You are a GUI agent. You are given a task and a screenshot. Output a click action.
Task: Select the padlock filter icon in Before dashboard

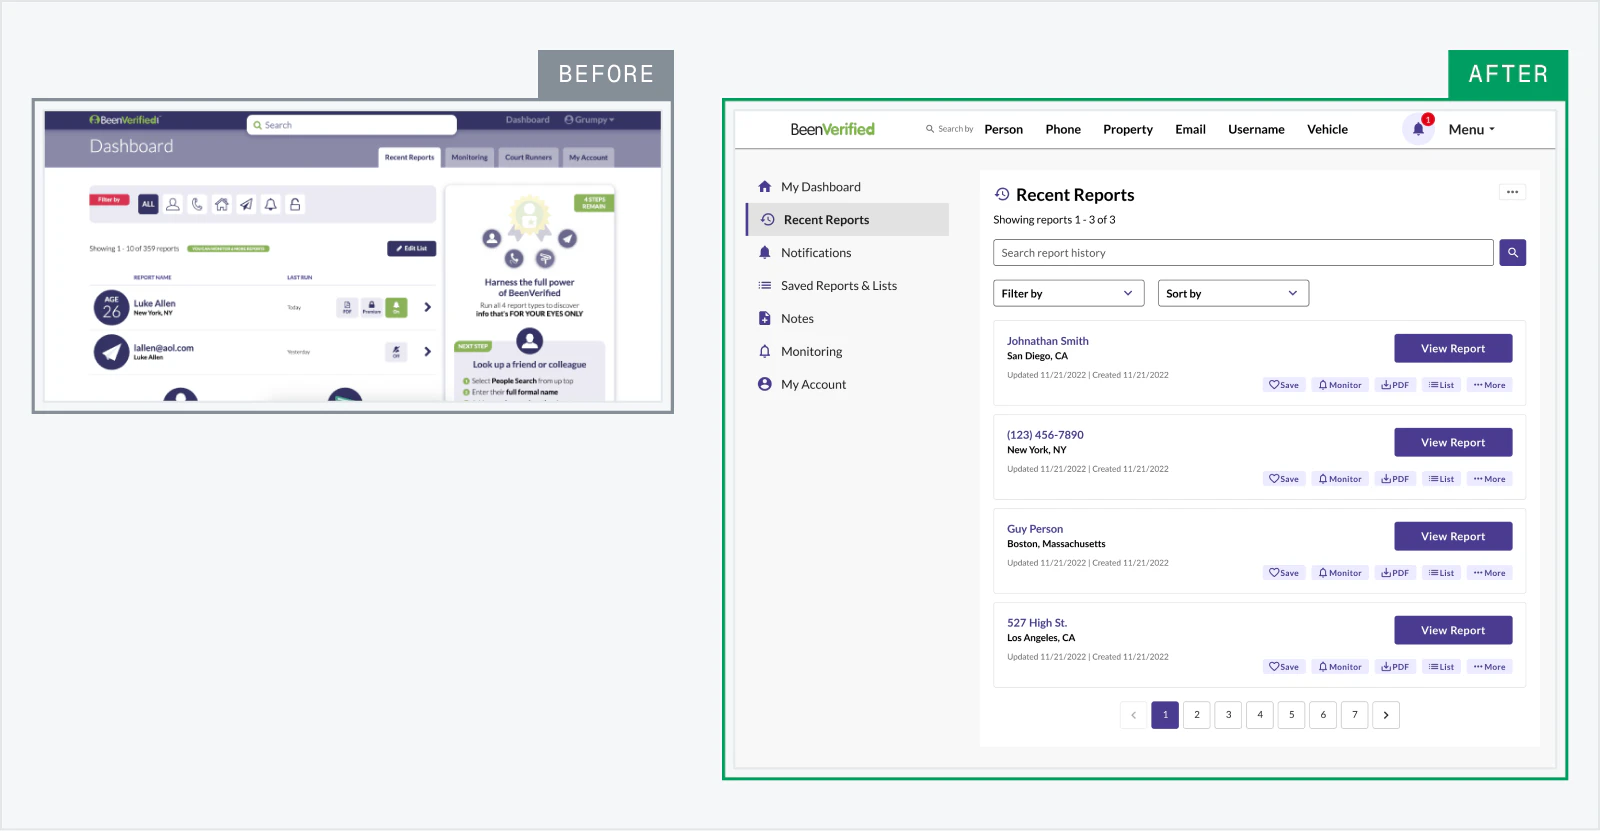click(x=295, y=204)
